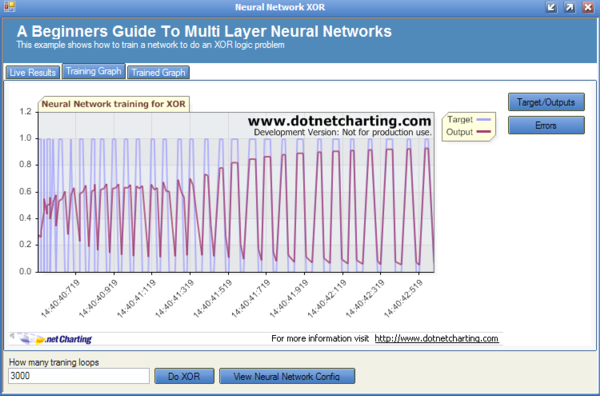Click the minimize arrow button in title bar

pyautogui.click(x=551, y=7)
